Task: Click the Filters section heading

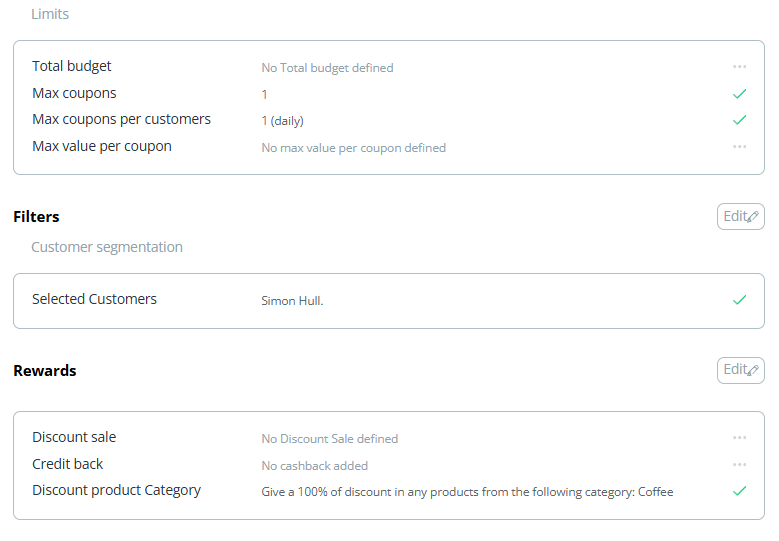Action: (x=36, y=217)
